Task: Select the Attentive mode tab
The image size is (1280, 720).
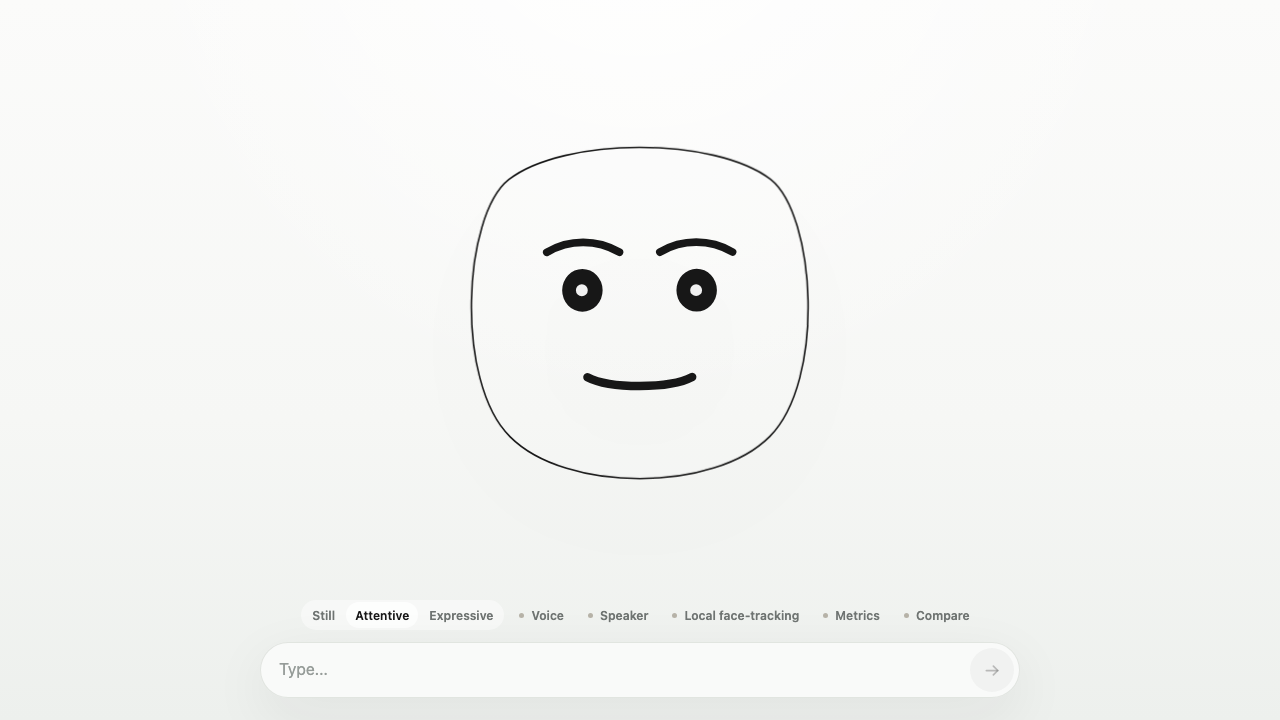Action: coord(382,616)
